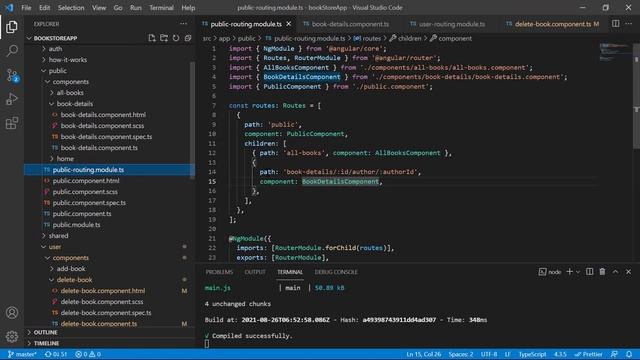This screenshot has height=360, width=640.
Task: Click the New Folder icon in Explorer
Action: [x=164, y=38]
